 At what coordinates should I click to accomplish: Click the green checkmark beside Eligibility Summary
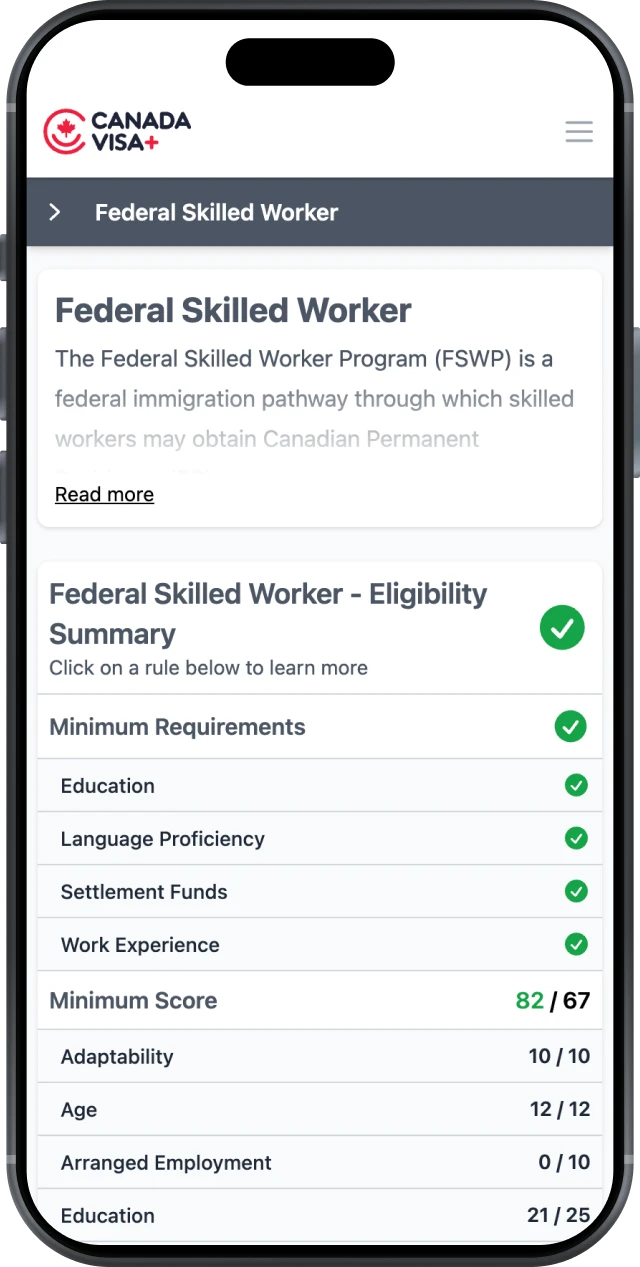[562, 628]
